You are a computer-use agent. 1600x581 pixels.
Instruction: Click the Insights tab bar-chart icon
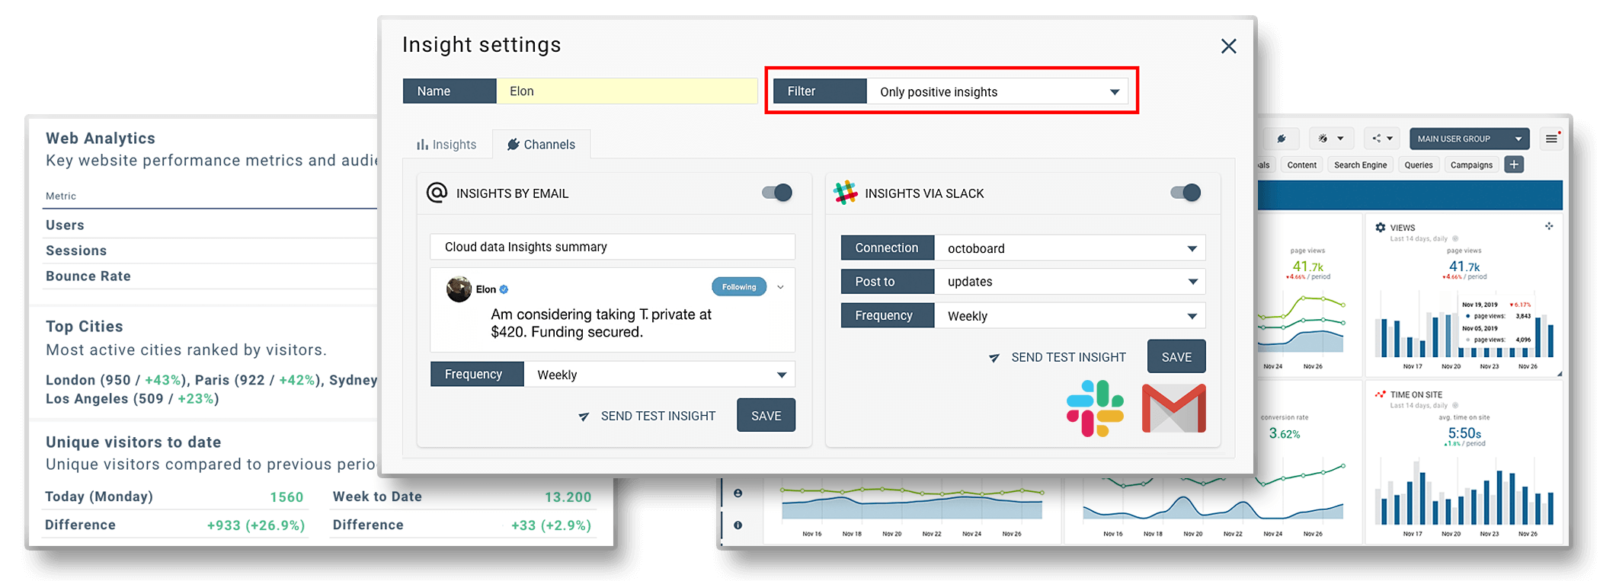[x=422, y=145]
